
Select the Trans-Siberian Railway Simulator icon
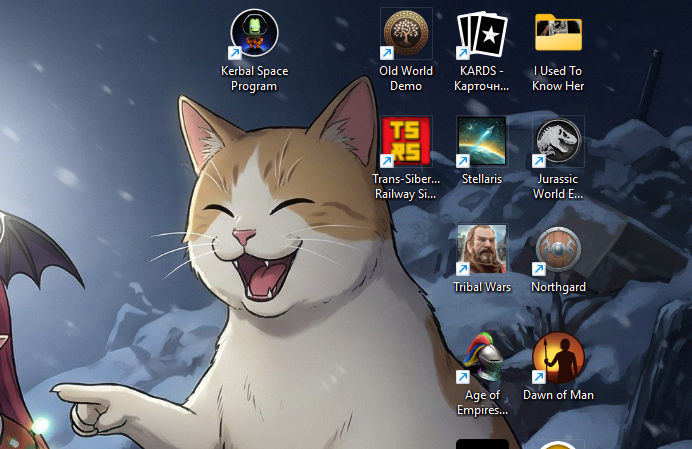pyautogui.click(x=406, y=141)
